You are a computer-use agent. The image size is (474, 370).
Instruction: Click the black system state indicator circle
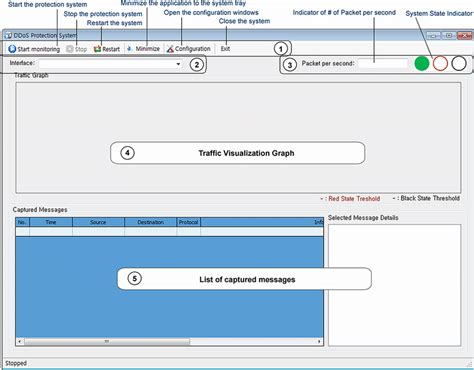459,63
